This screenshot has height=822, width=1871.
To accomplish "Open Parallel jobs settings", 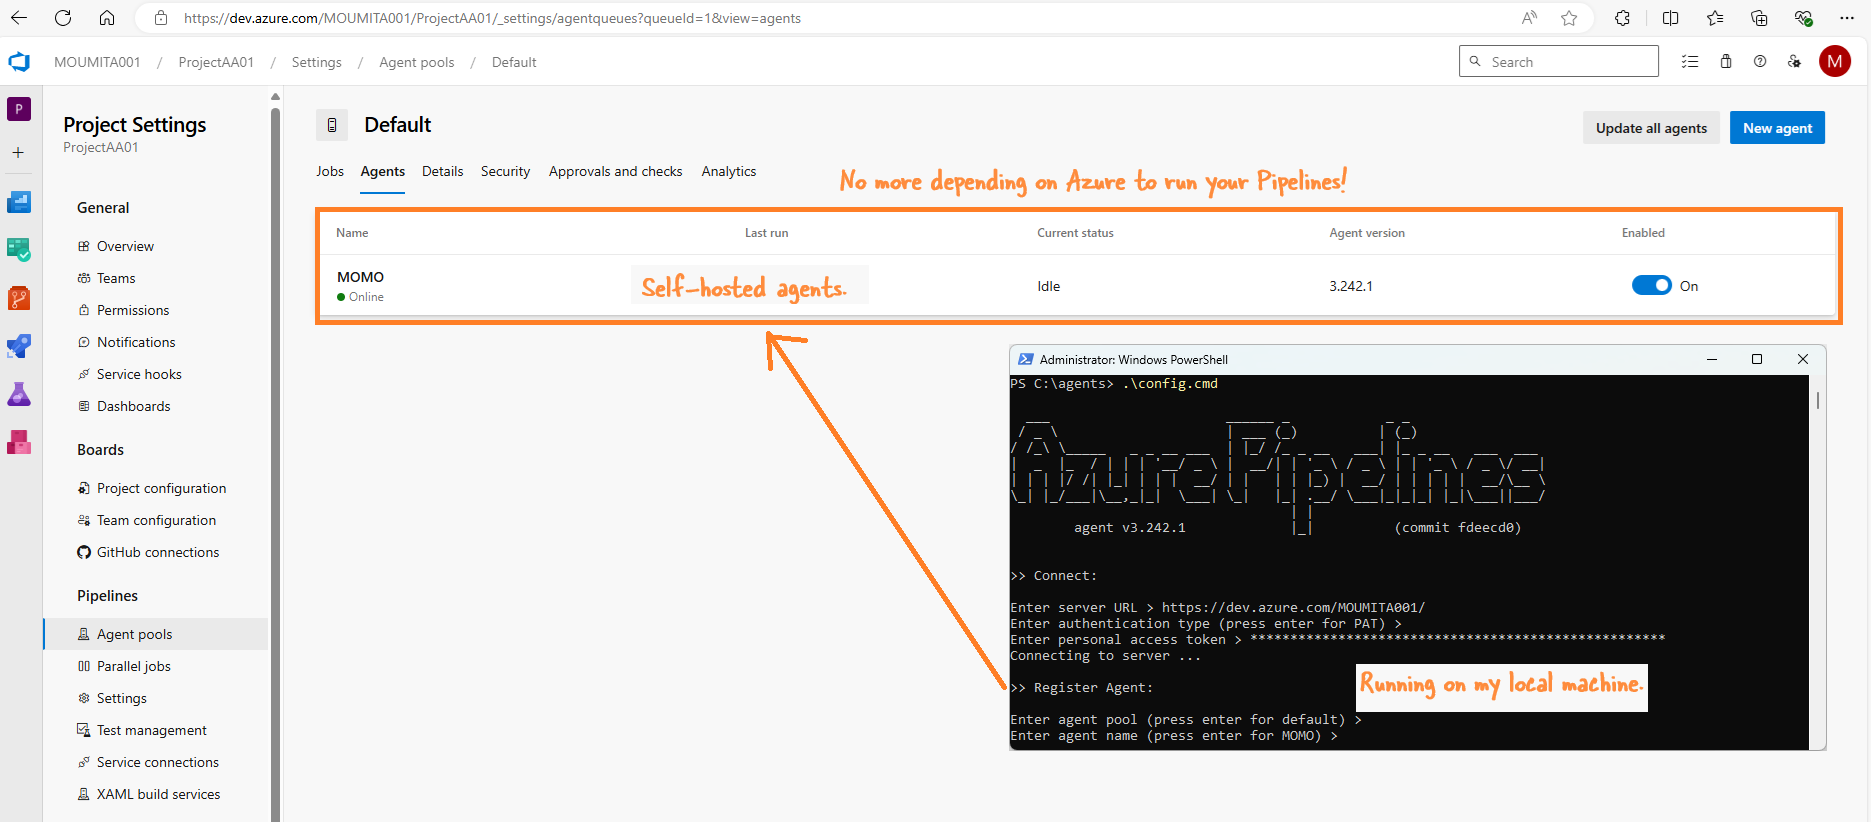I will 133,666.
